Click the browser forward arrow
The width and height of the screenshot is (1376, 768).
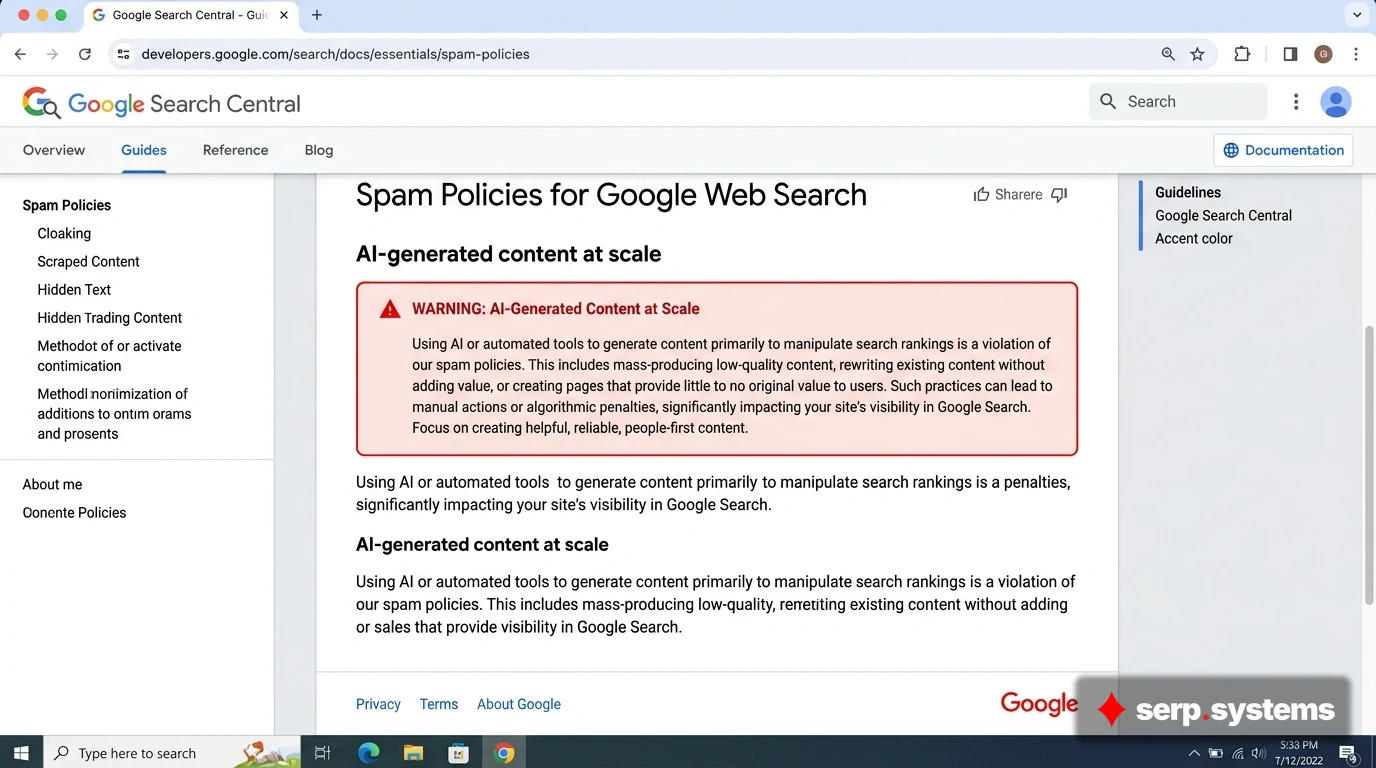pyautogui.click(x=52, y=54)
